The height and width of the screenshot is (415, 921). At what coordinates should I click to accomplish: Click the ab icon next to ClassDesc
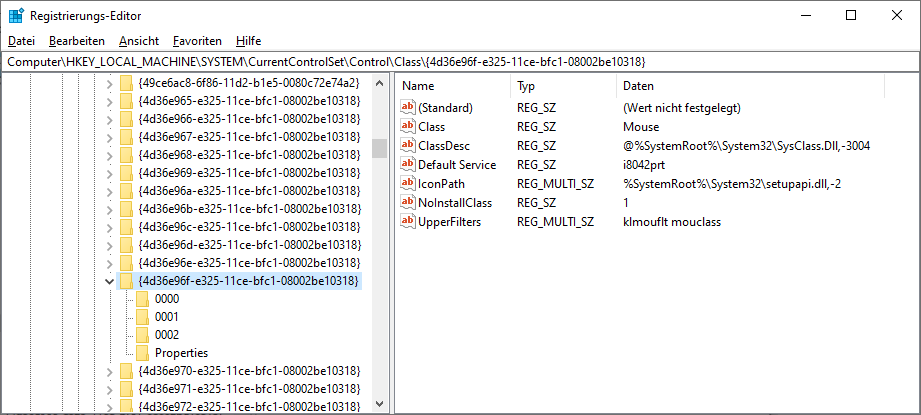407,146
